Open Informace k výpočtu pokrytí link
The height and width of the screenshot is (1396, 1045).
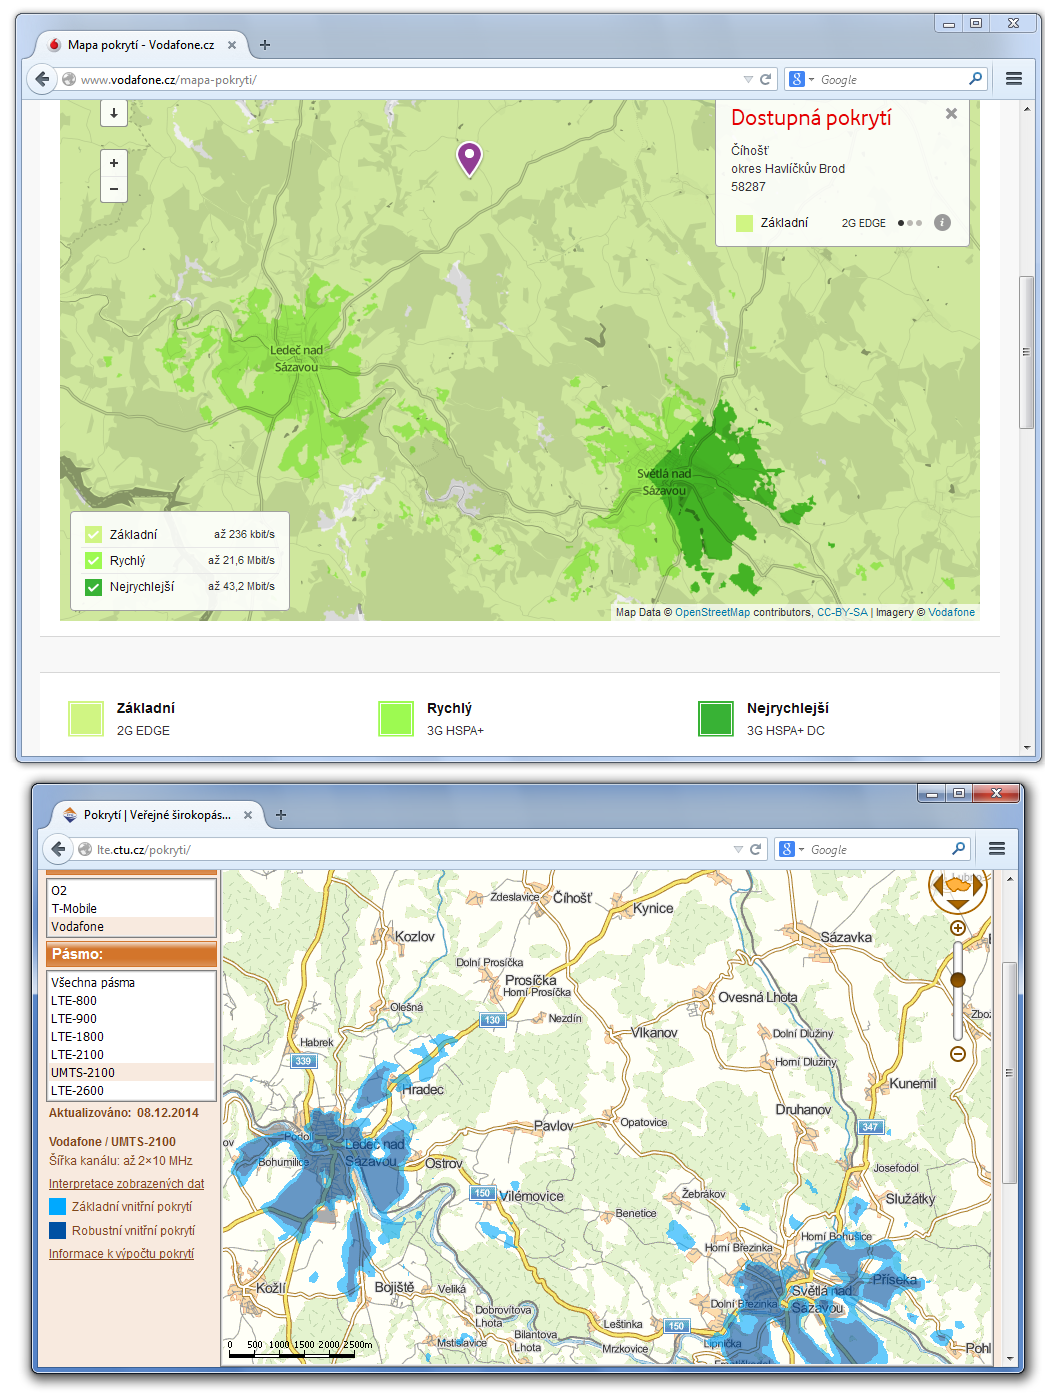click(121, 1254)
